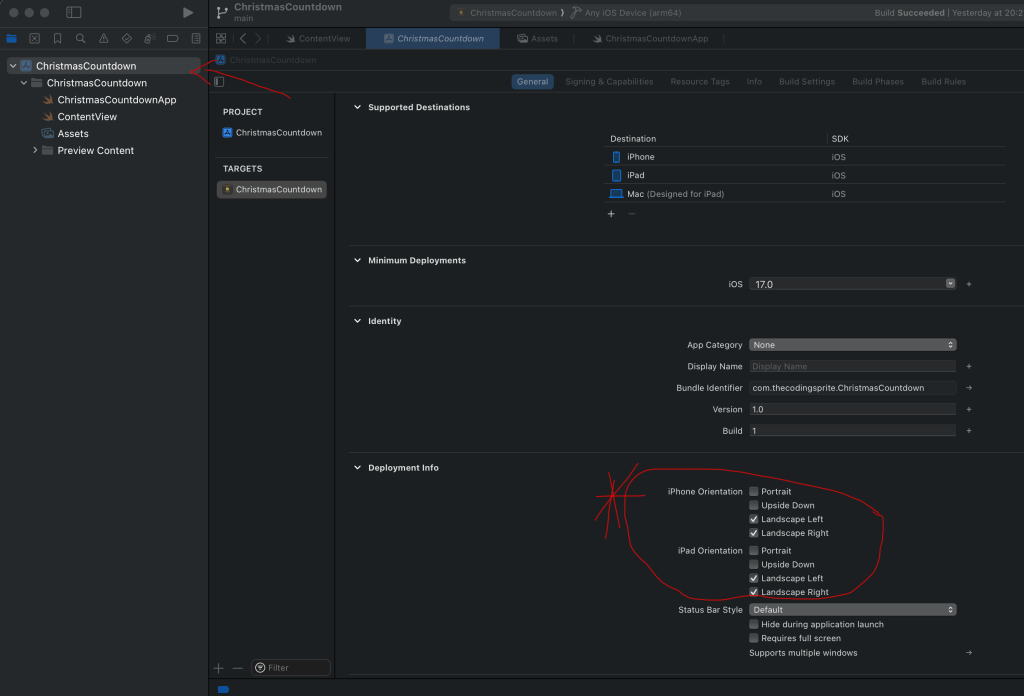Open the Build Settings tab
The width and height of the screenshot is (1024, 696).
tap(807, 82)
